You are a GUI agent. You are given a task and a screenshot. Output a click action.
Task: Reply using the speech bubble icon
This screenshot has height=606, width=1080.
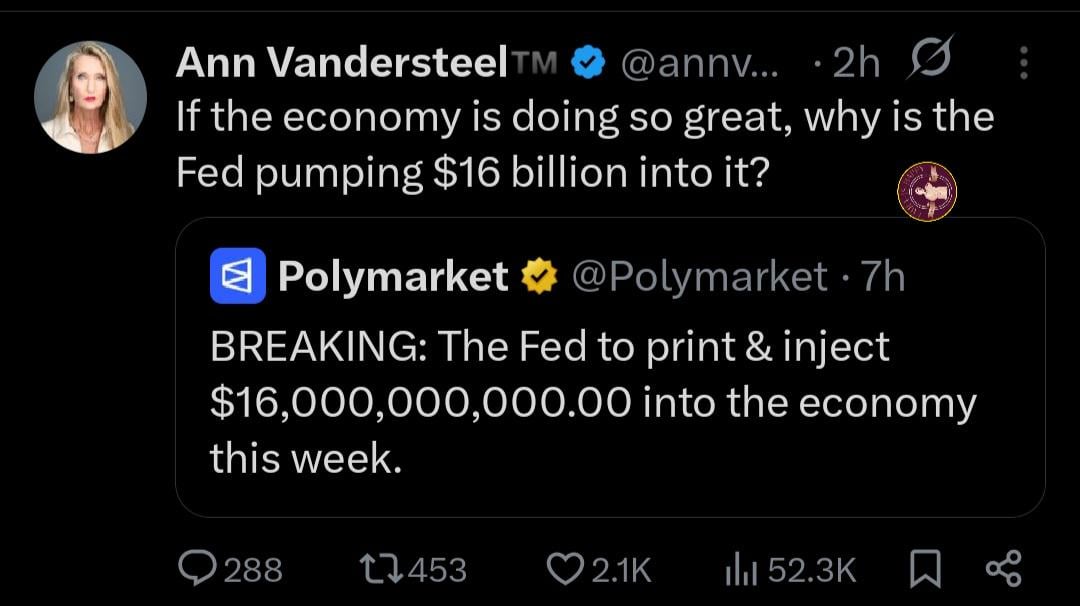196,569
